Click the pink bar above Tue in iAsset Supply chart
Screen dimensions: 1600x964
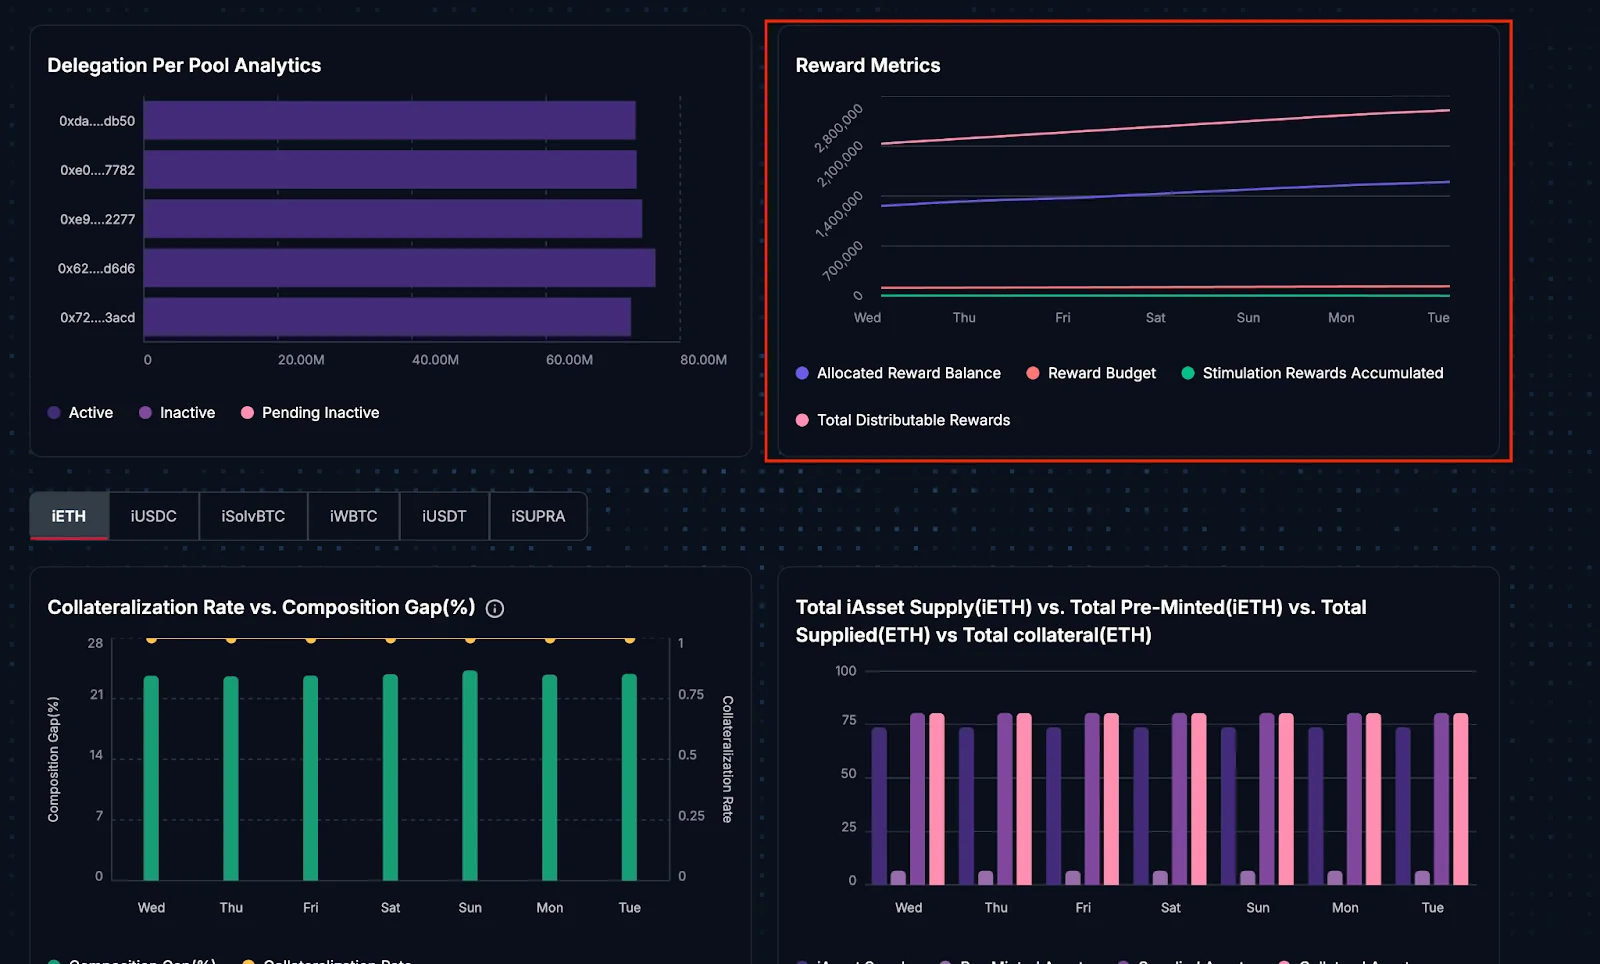pyautogui.click(x=1461, y=799)
